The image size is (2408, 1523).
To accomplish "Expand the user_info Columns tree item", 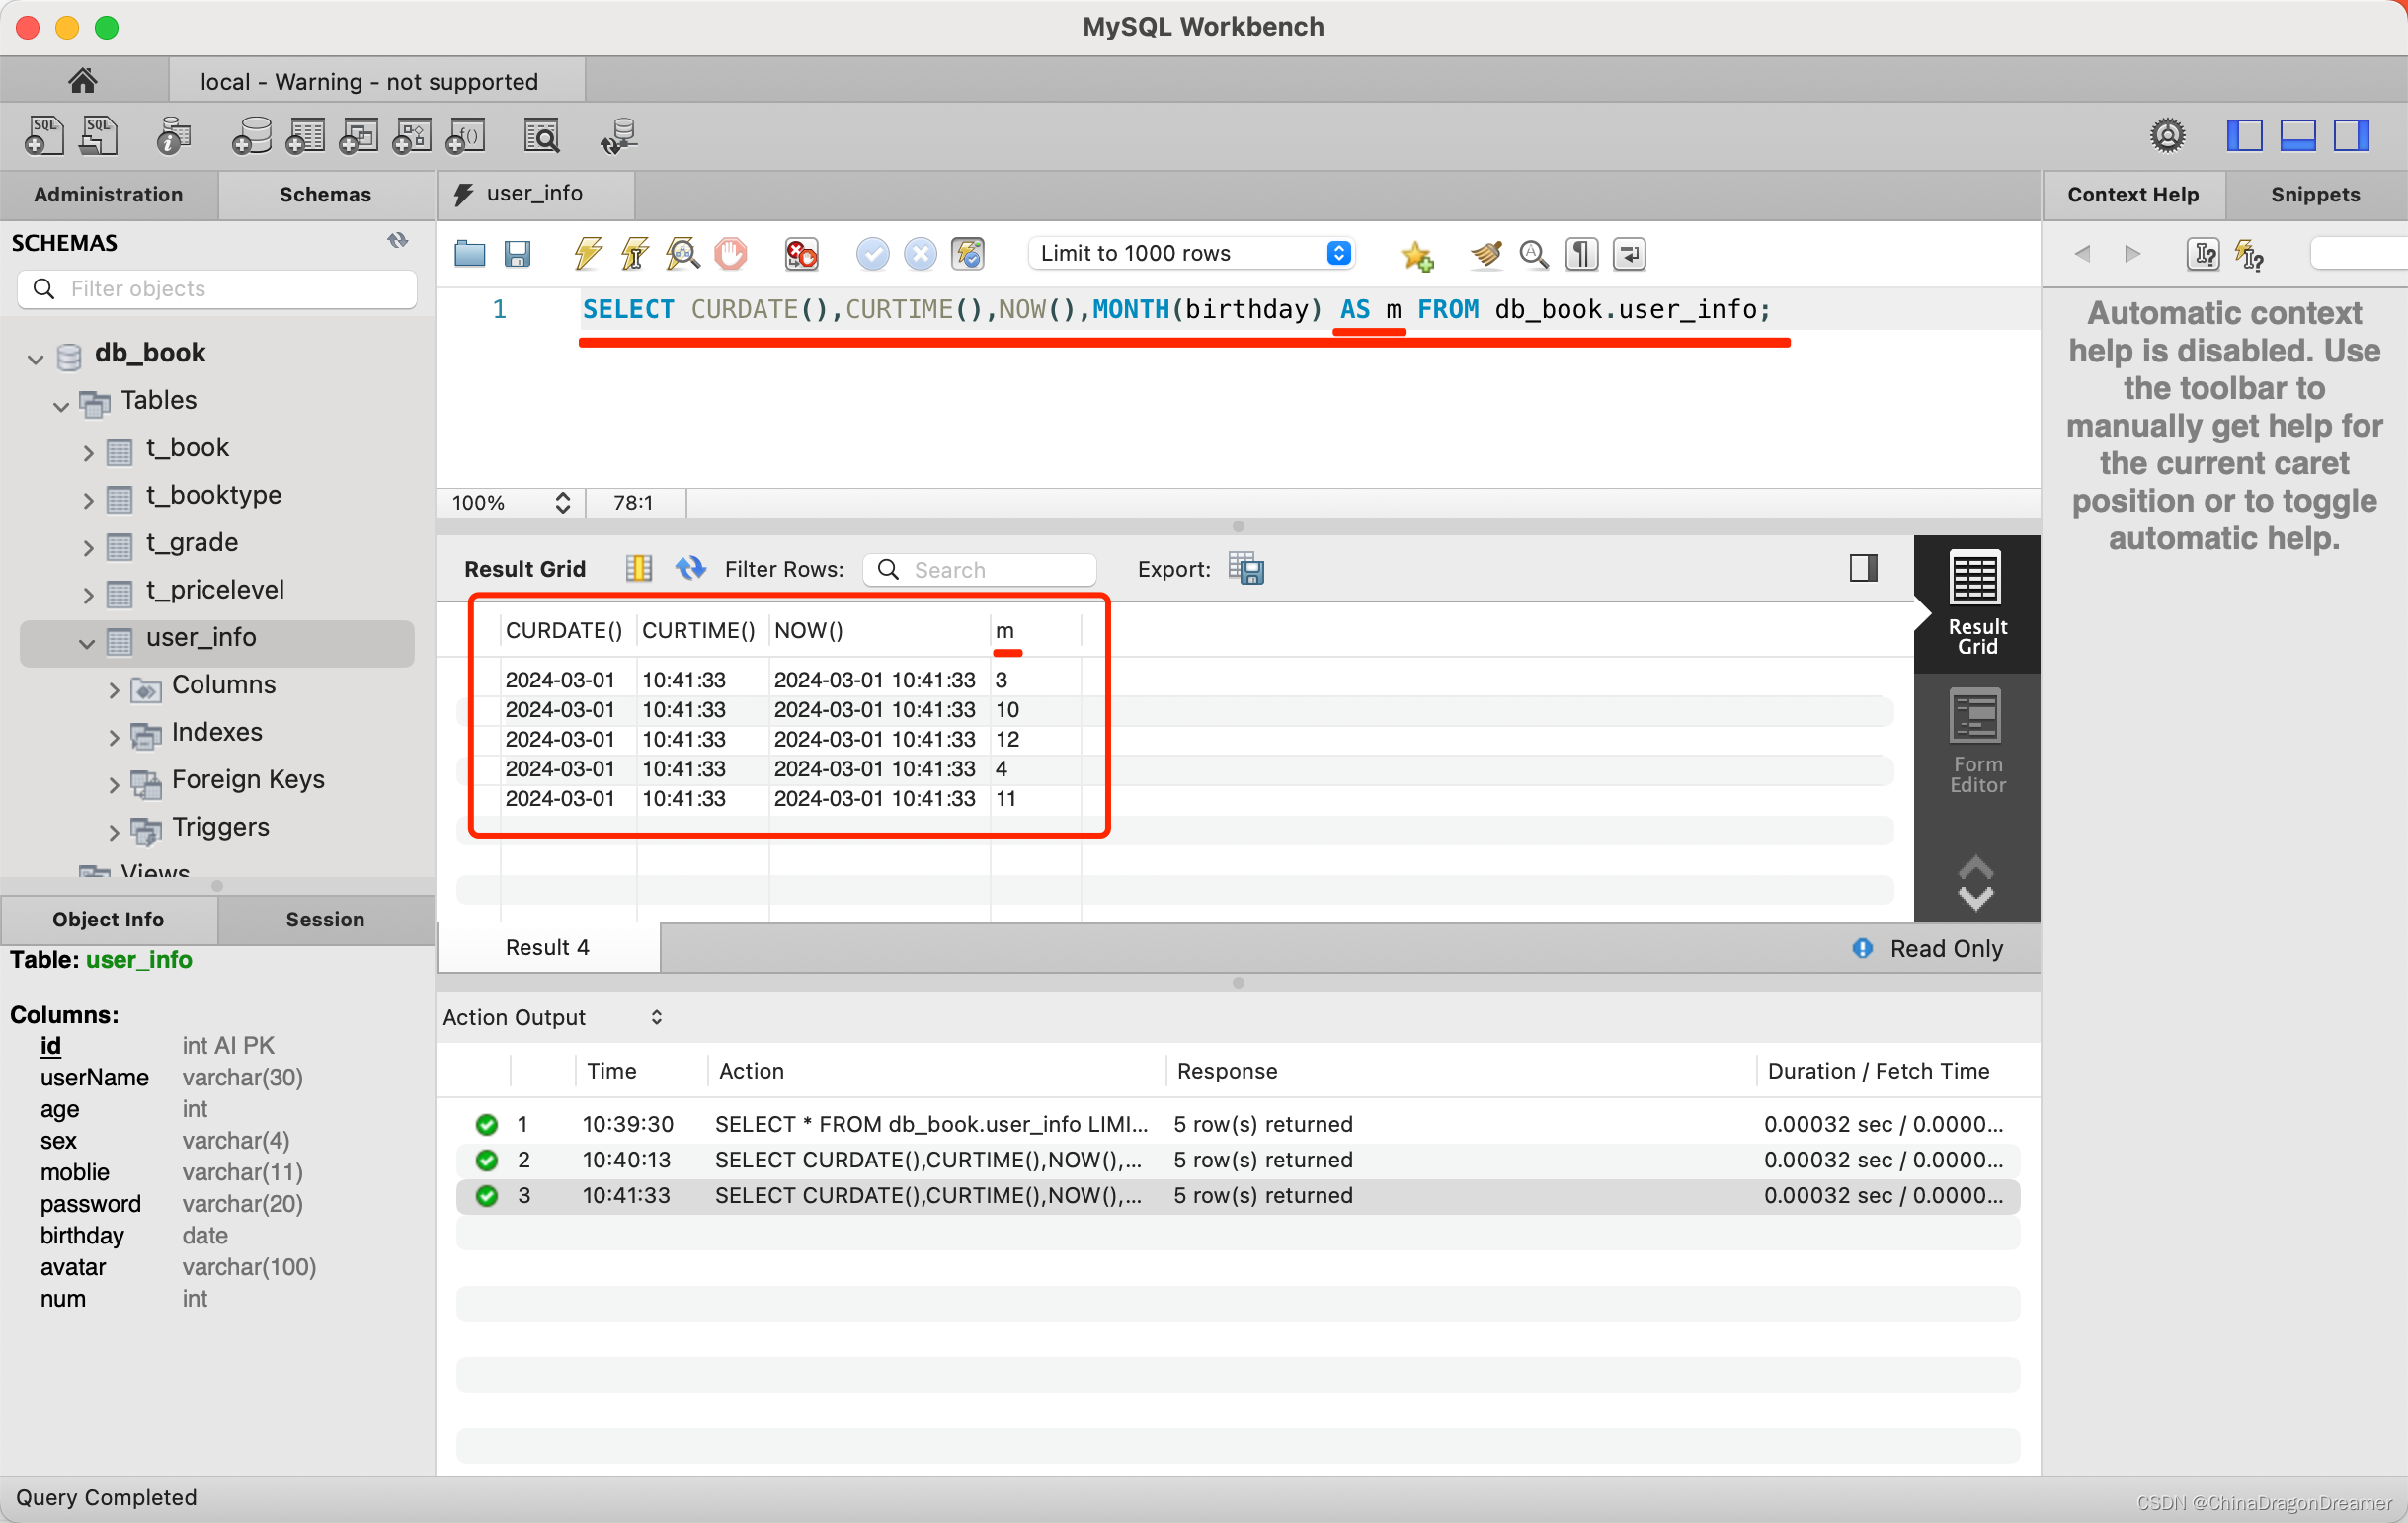I will click(114, 686).
